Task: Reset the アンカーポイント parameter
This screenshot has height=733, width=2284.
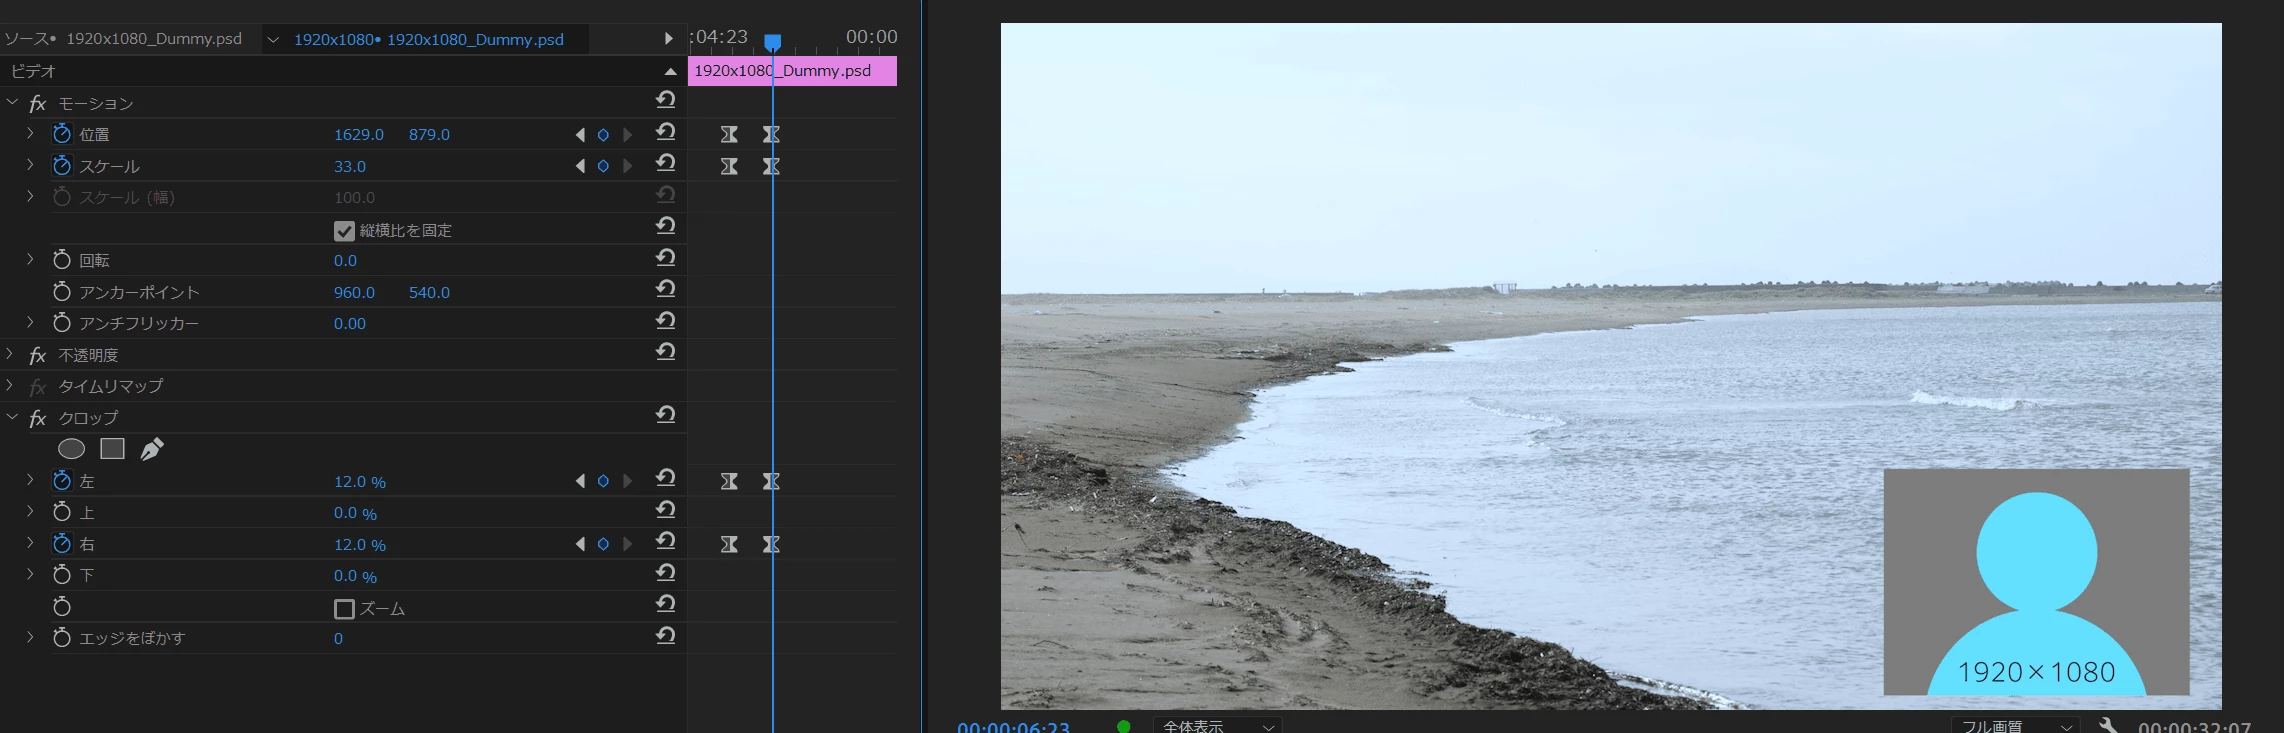Action: click(665, 288)
